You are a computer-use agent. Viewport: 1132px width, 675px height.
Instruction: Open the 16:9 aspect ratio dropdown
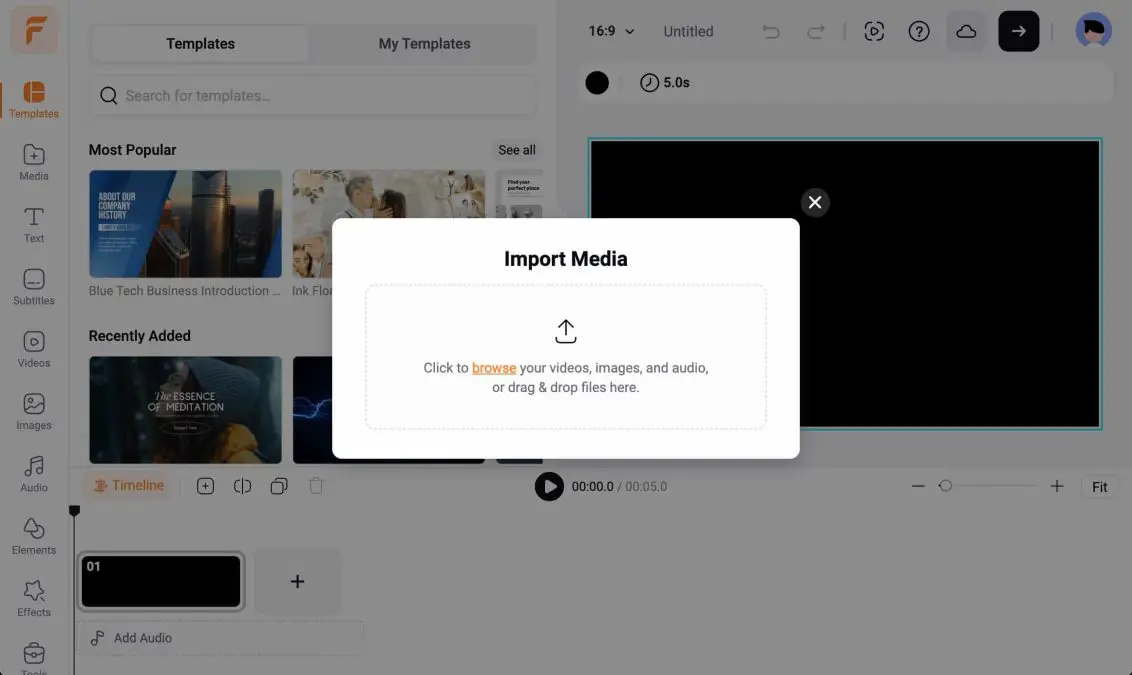click(x=611, y=31)
